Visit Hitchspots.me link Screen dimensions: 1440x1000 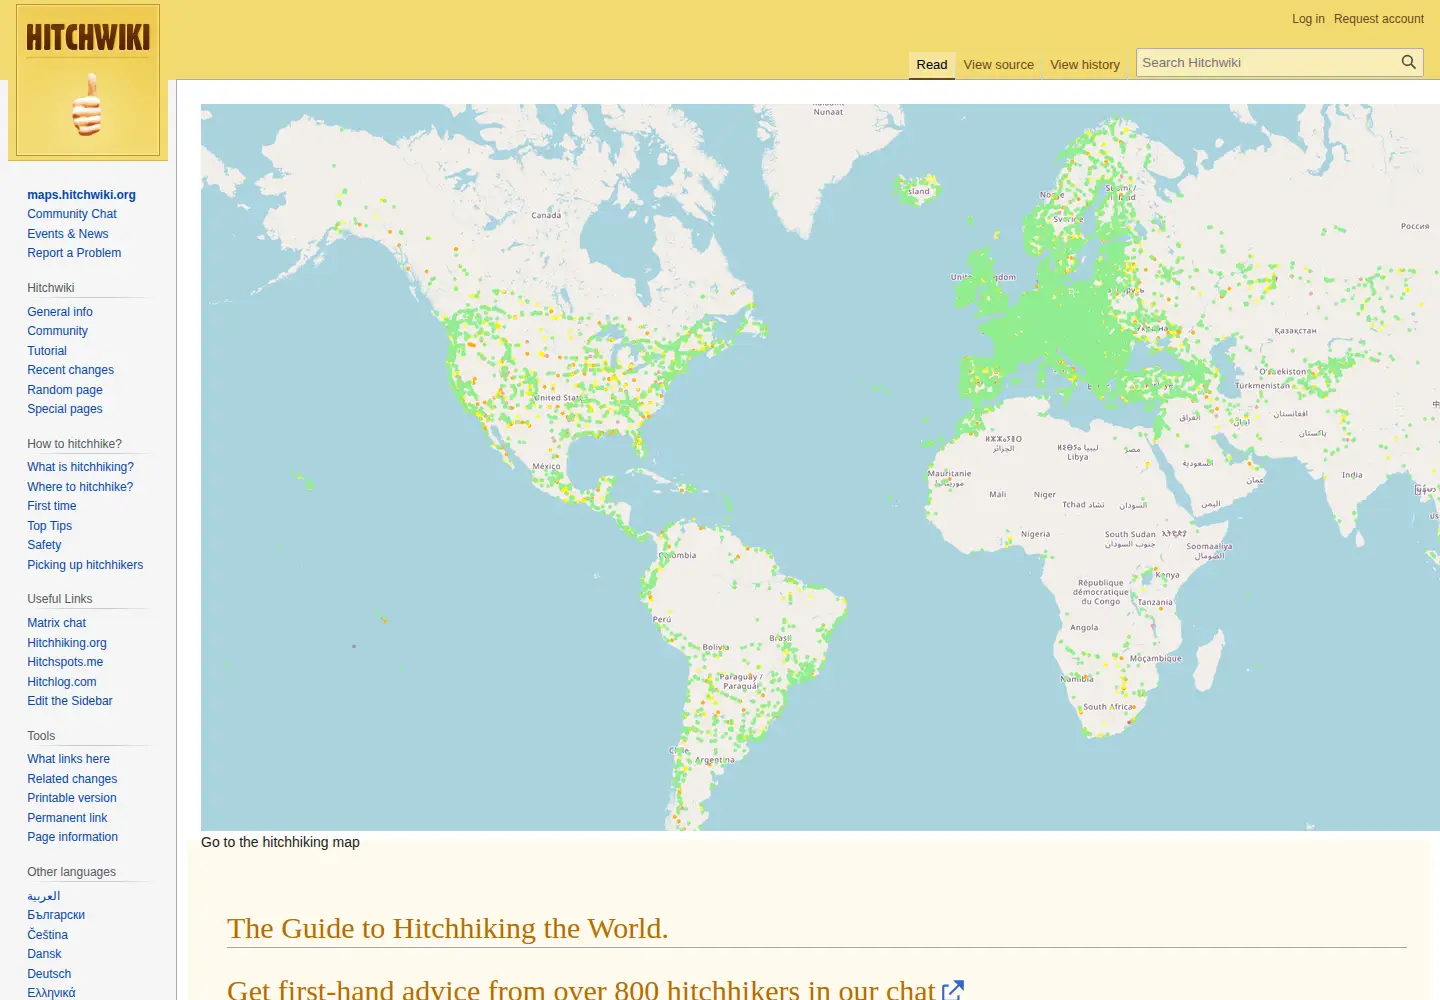coord(65,662)
